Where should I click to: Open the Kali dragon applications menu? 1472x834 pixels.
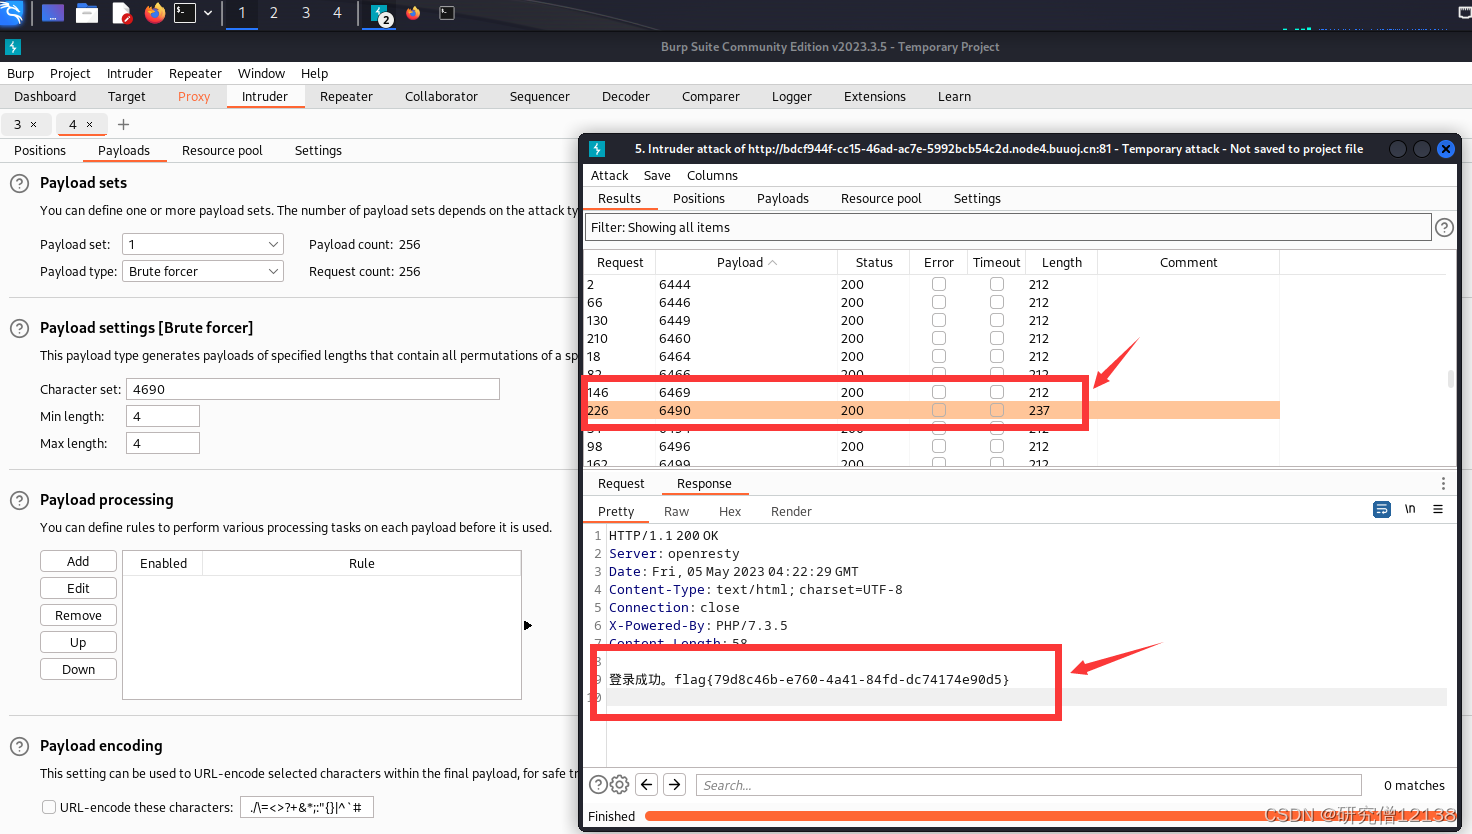click(12, 13)
